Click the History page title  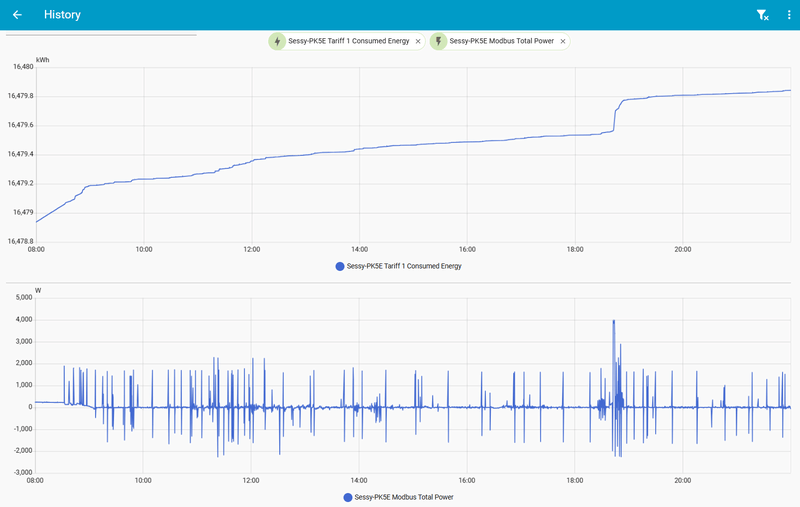[62, 15]
